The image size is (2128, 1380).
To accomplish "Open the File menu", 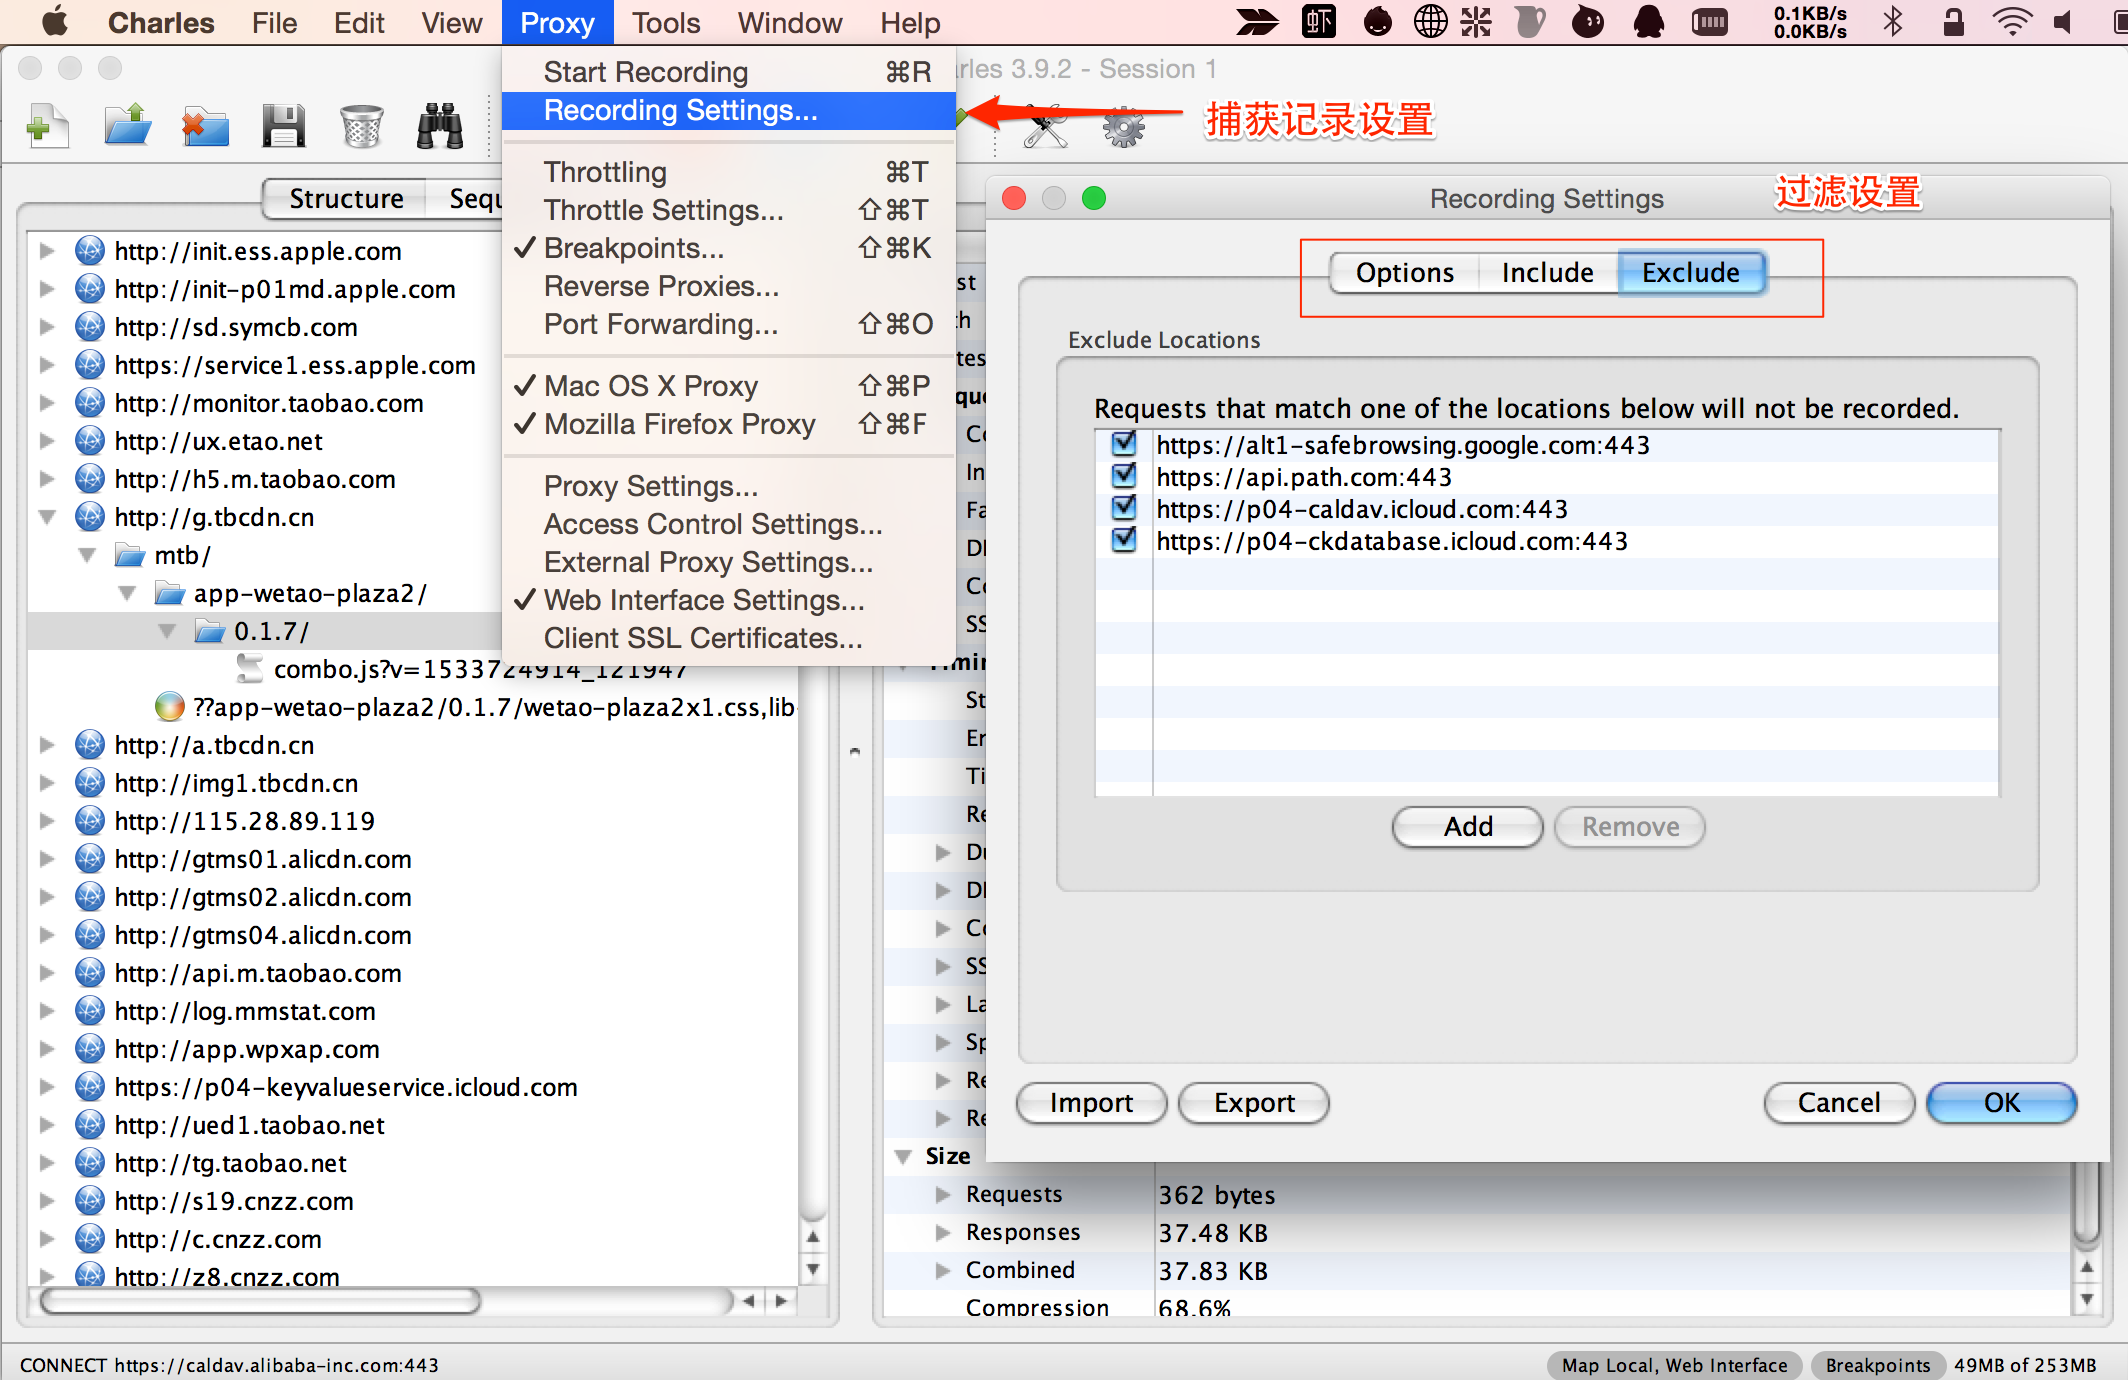I will pyautogui.click(x=274, y=22).
